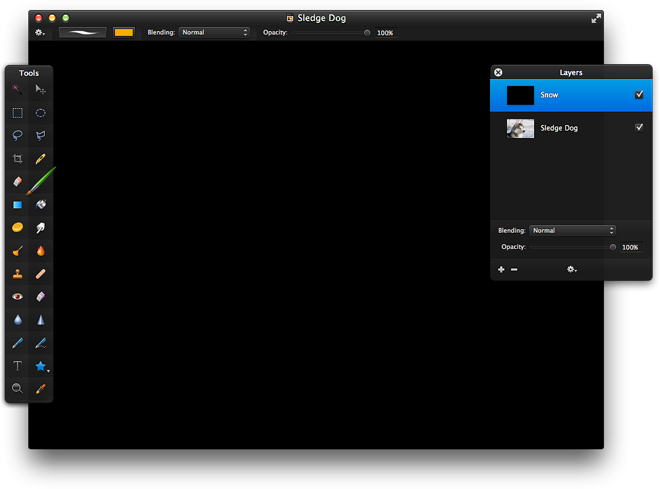
Task: Pick the Red Eye tool
Action: [17, 297]
